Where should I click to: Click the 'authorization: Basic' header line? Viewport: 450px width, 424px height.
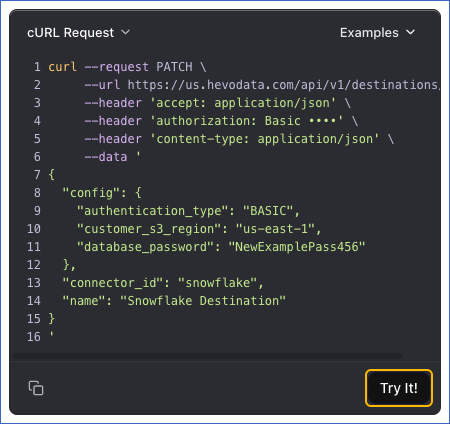pyautogui.click(x=221, y=121)
